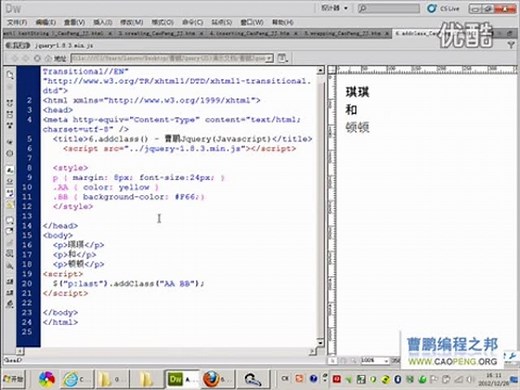
Task: Click the code pane scroll up arrow
Action: [320, 70]
